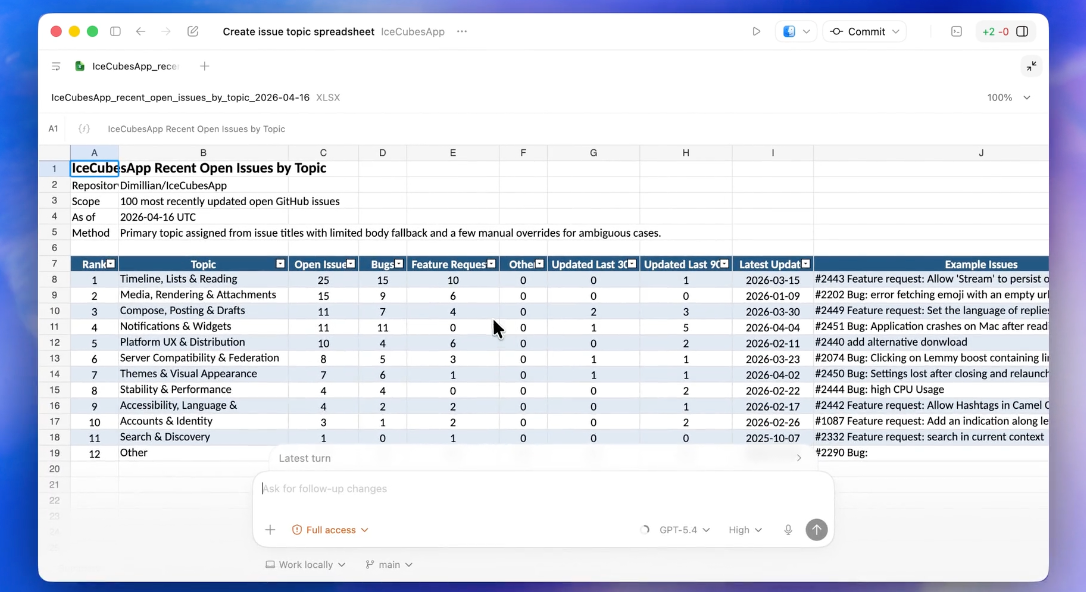The image size is (1086, 592).
Task: Click the microphone dictation icon
Action: pos(788,530)
